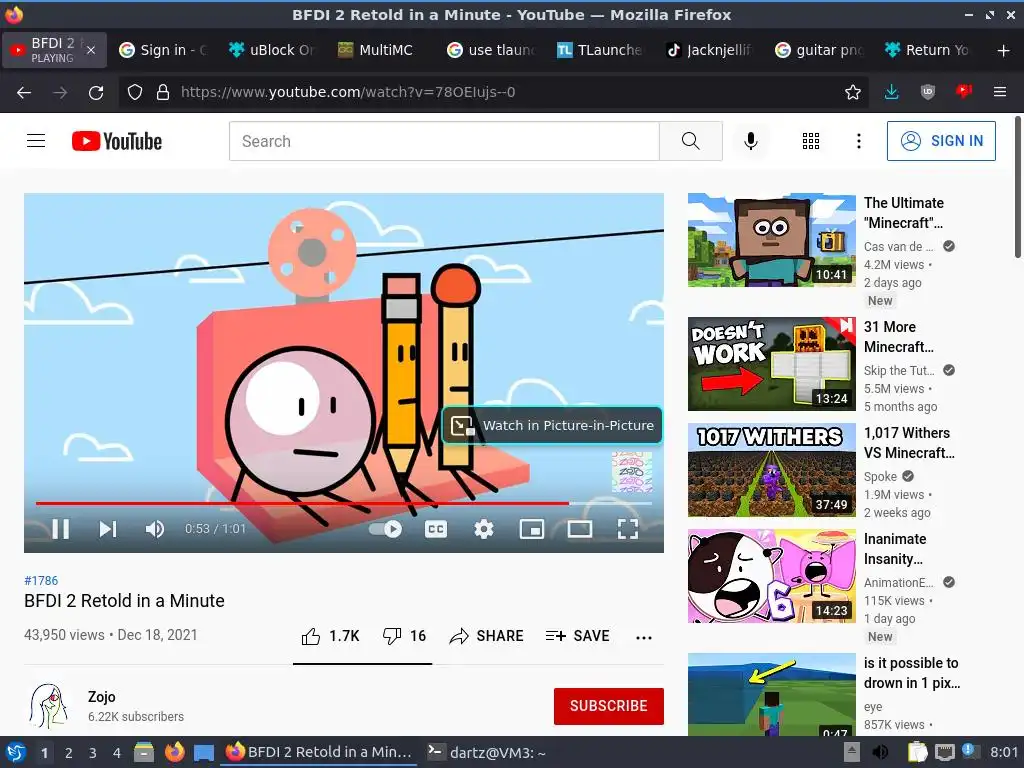This screenshot has width=1024, height=768.
Task: Switch to theater mode view
Action: (x=579, y=529)
